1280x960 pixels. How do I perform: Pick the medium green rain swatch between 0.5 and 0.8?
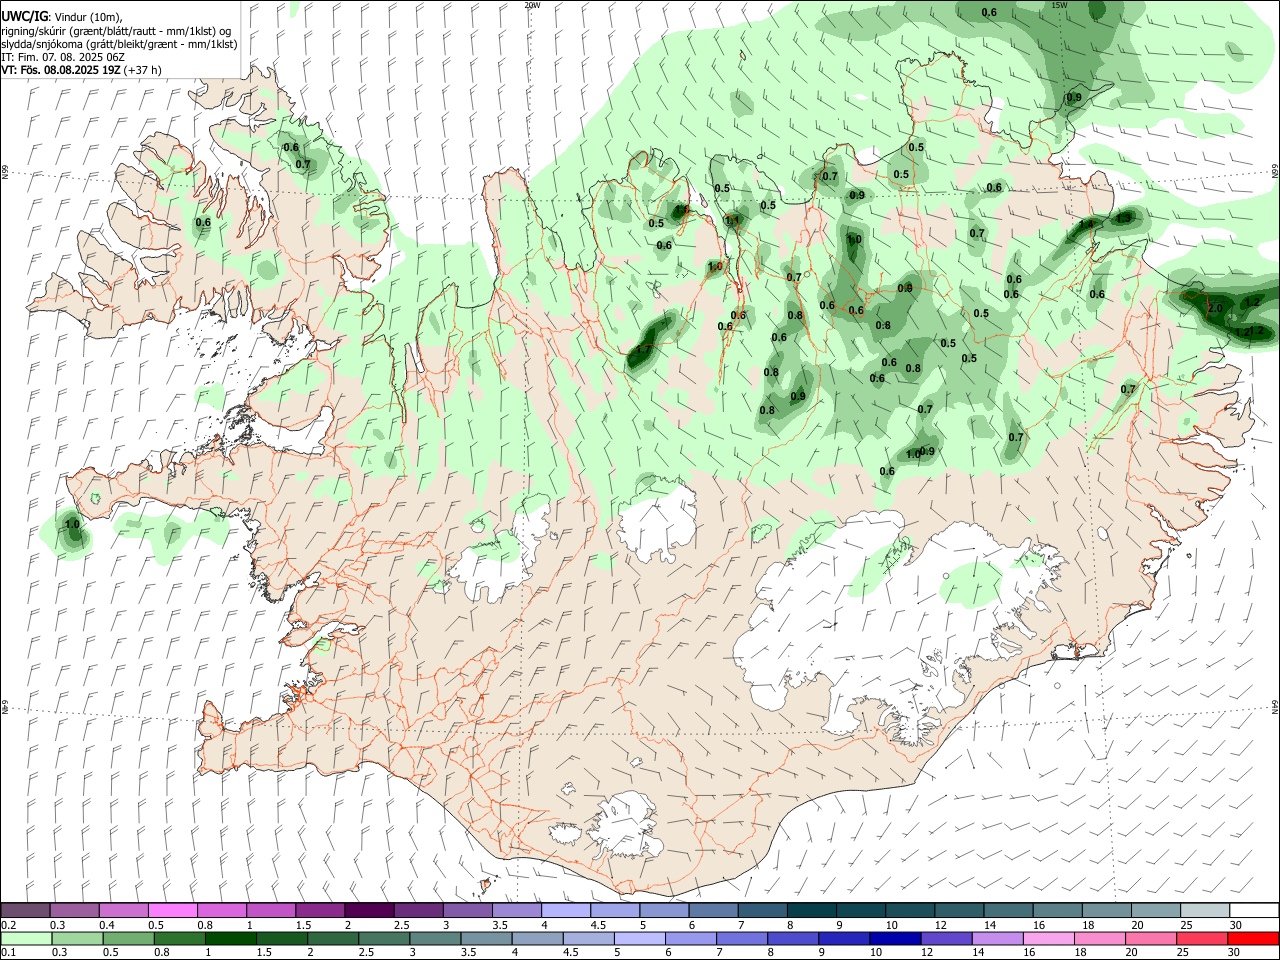pyautogui.click(x=127, y=938)
